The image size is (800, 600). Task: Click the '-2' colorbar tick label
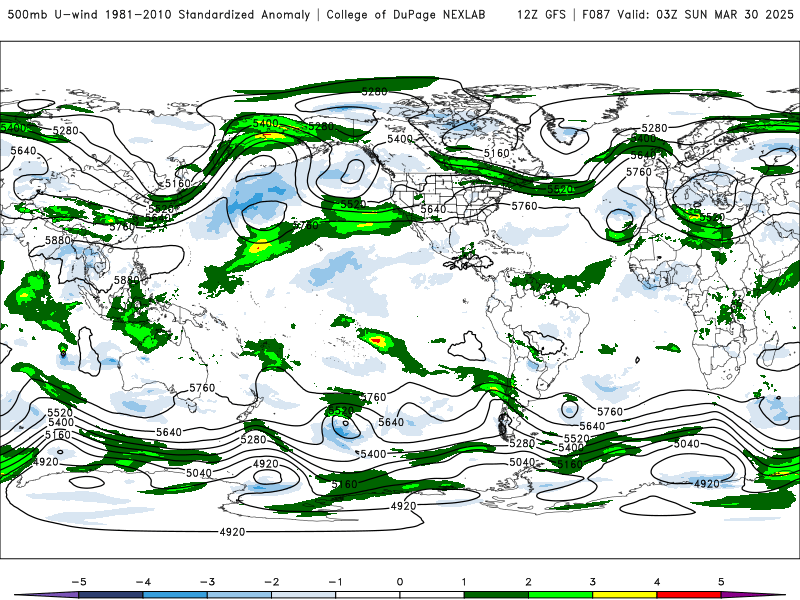[271, 582]
